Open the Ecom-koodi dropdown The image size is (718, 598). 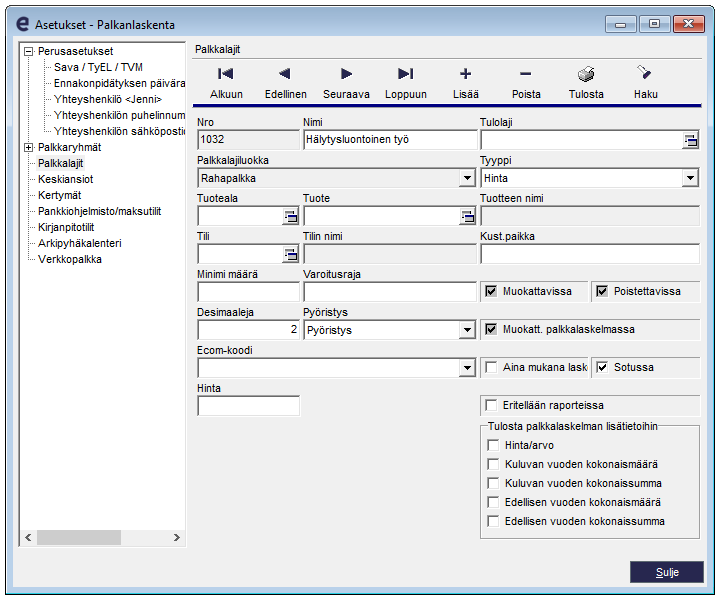467,368
